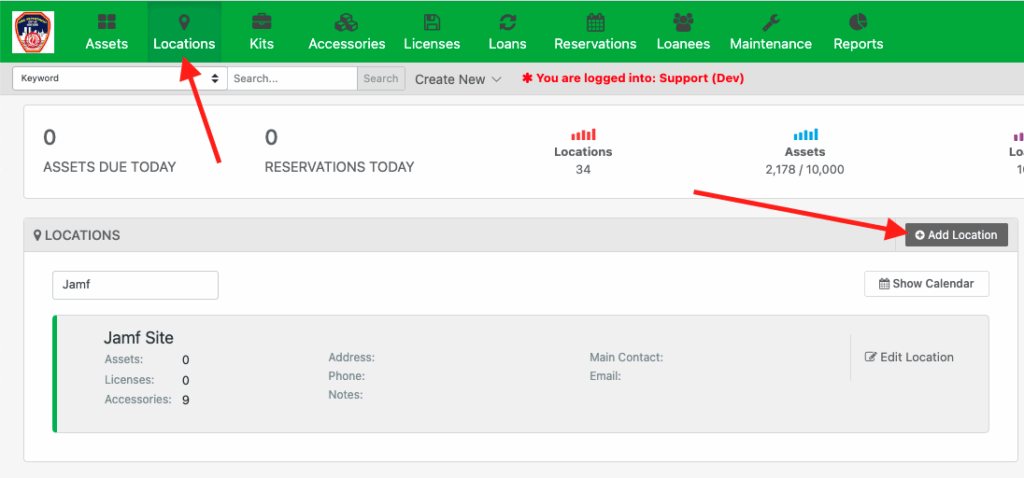
Task: Click the calendar icon in Show Calendar
Action: 884,284
